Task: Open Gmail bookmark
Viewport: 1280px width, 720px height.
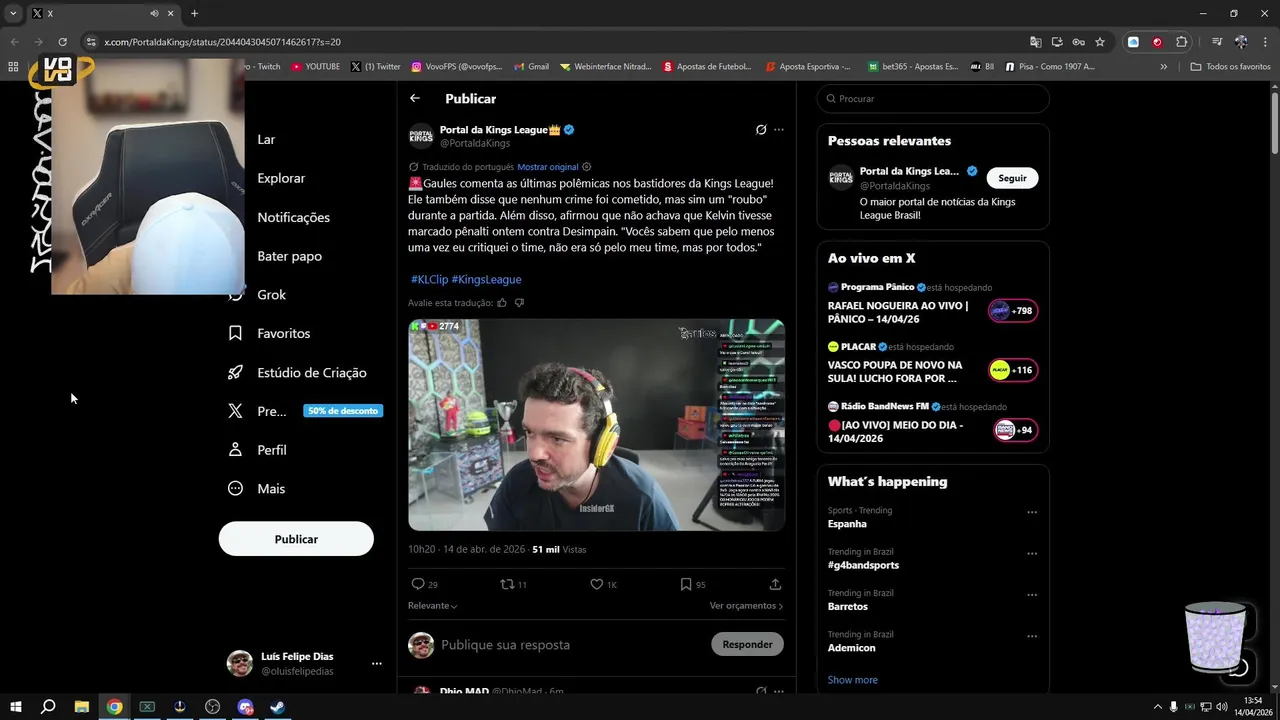Action: (x=531, y=67)
